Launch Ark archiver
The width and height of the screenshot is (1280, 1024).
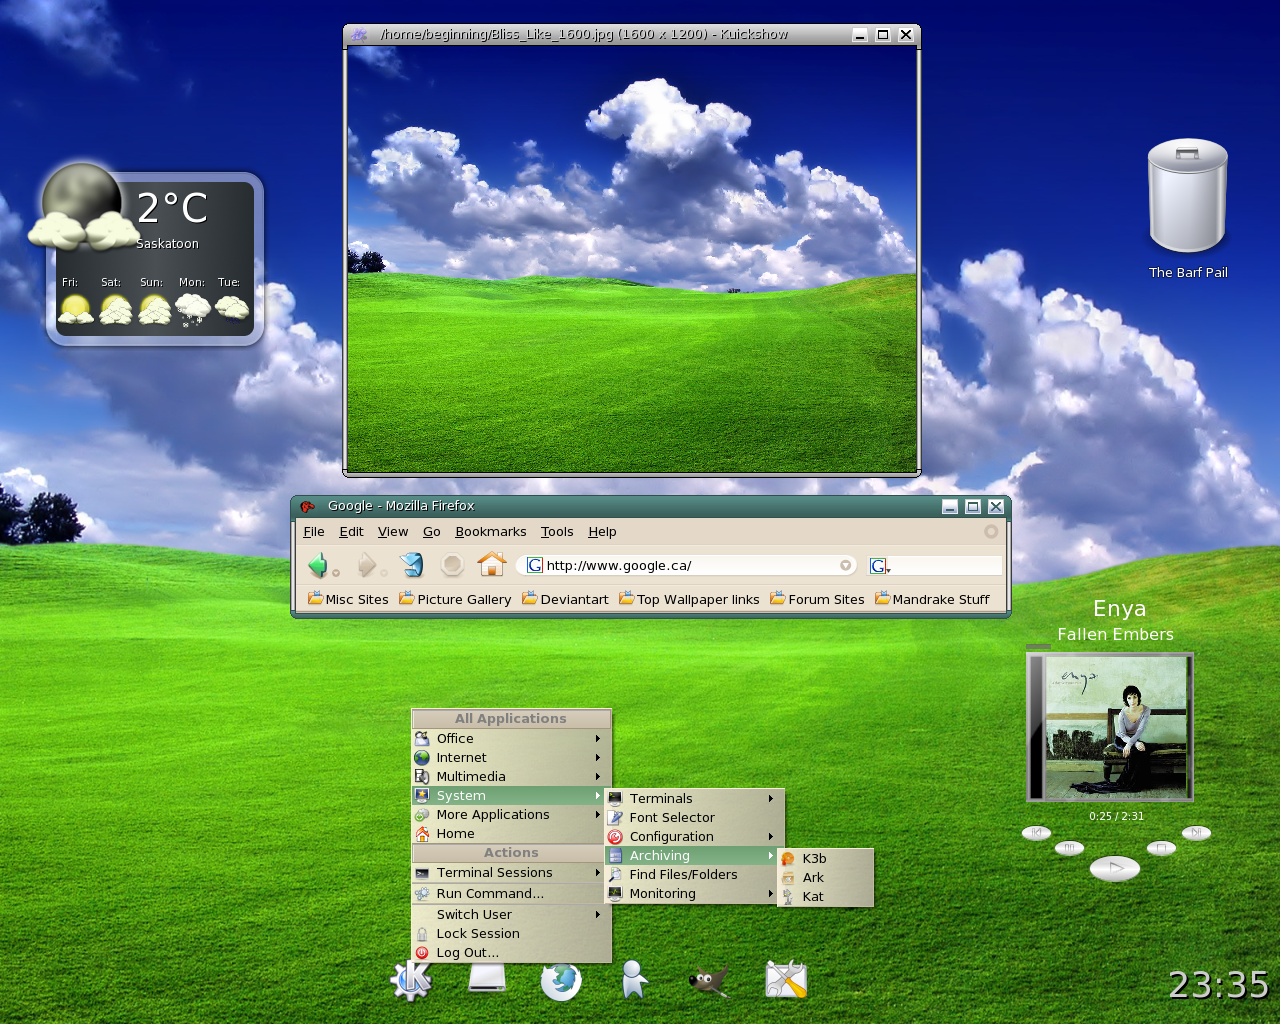pyautogui.click(x=826, y=878)
